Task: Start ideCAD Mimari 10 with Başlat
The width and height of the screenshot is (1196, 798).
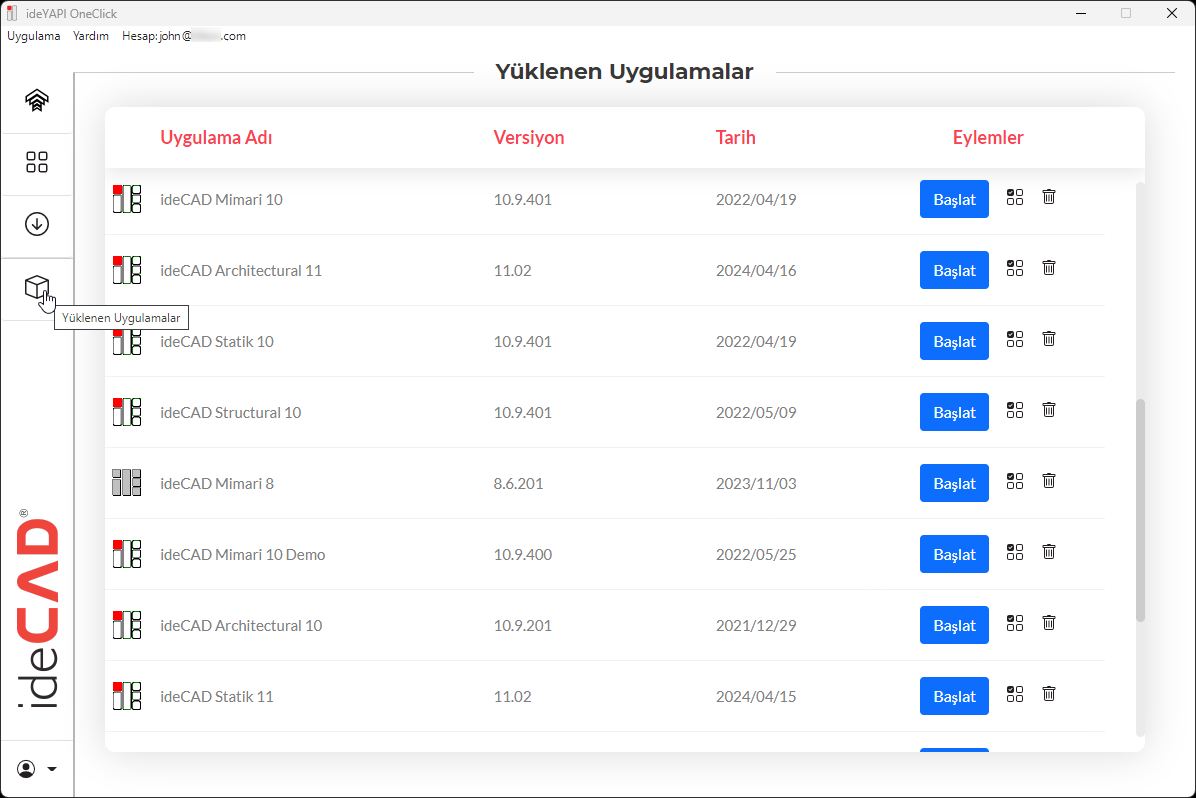Action: coord(954,199)
